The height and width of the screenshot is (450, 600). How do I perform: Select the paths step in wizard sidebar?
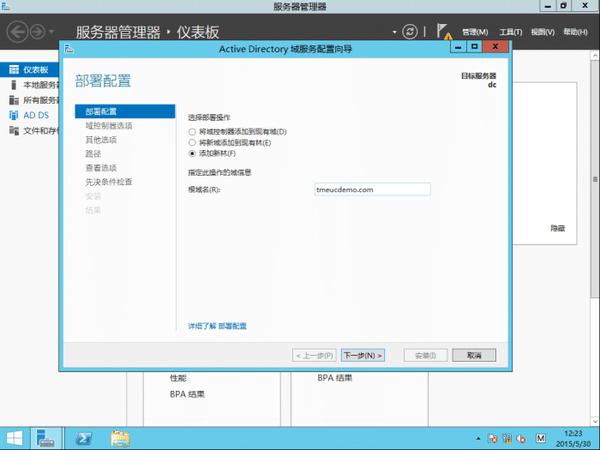pyautogui.click(x=93, y=154)
